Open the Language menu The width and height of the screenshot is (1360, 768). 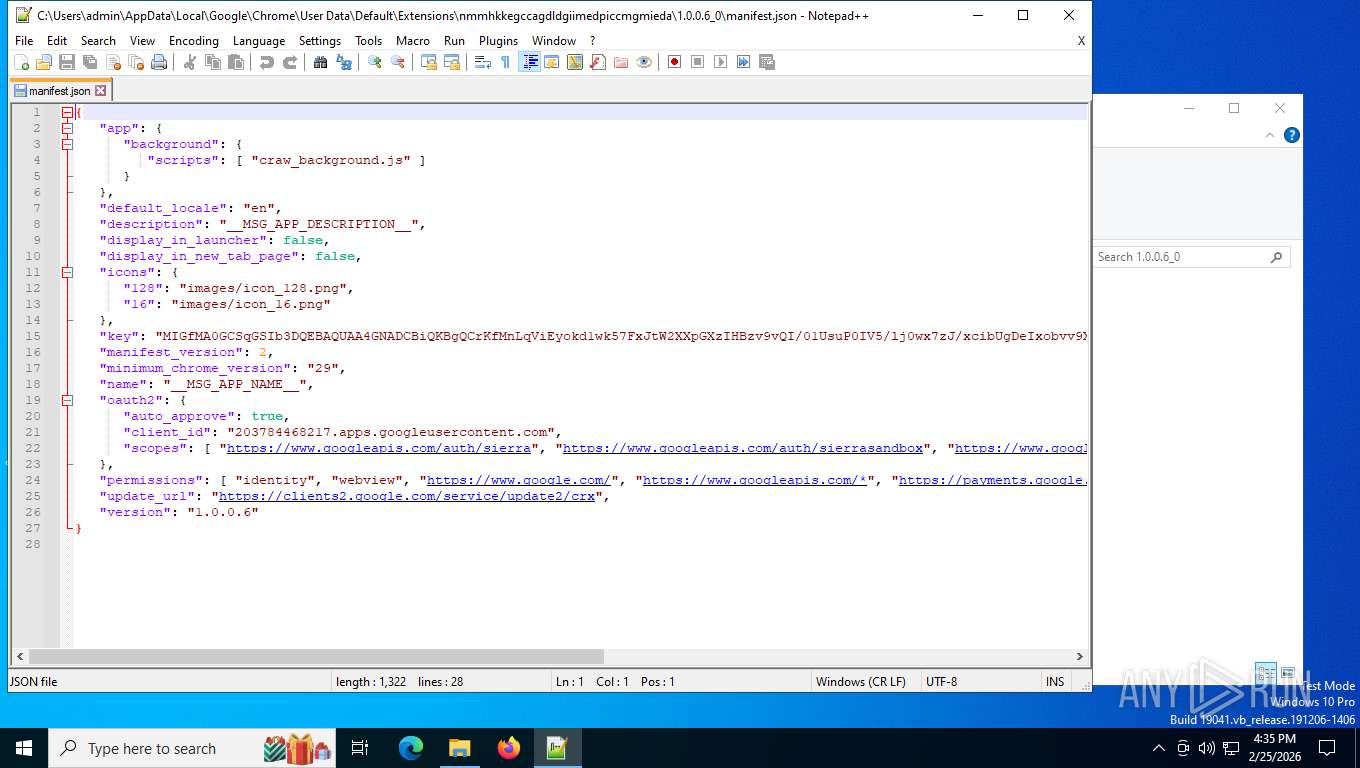click(x=258, y=40)
